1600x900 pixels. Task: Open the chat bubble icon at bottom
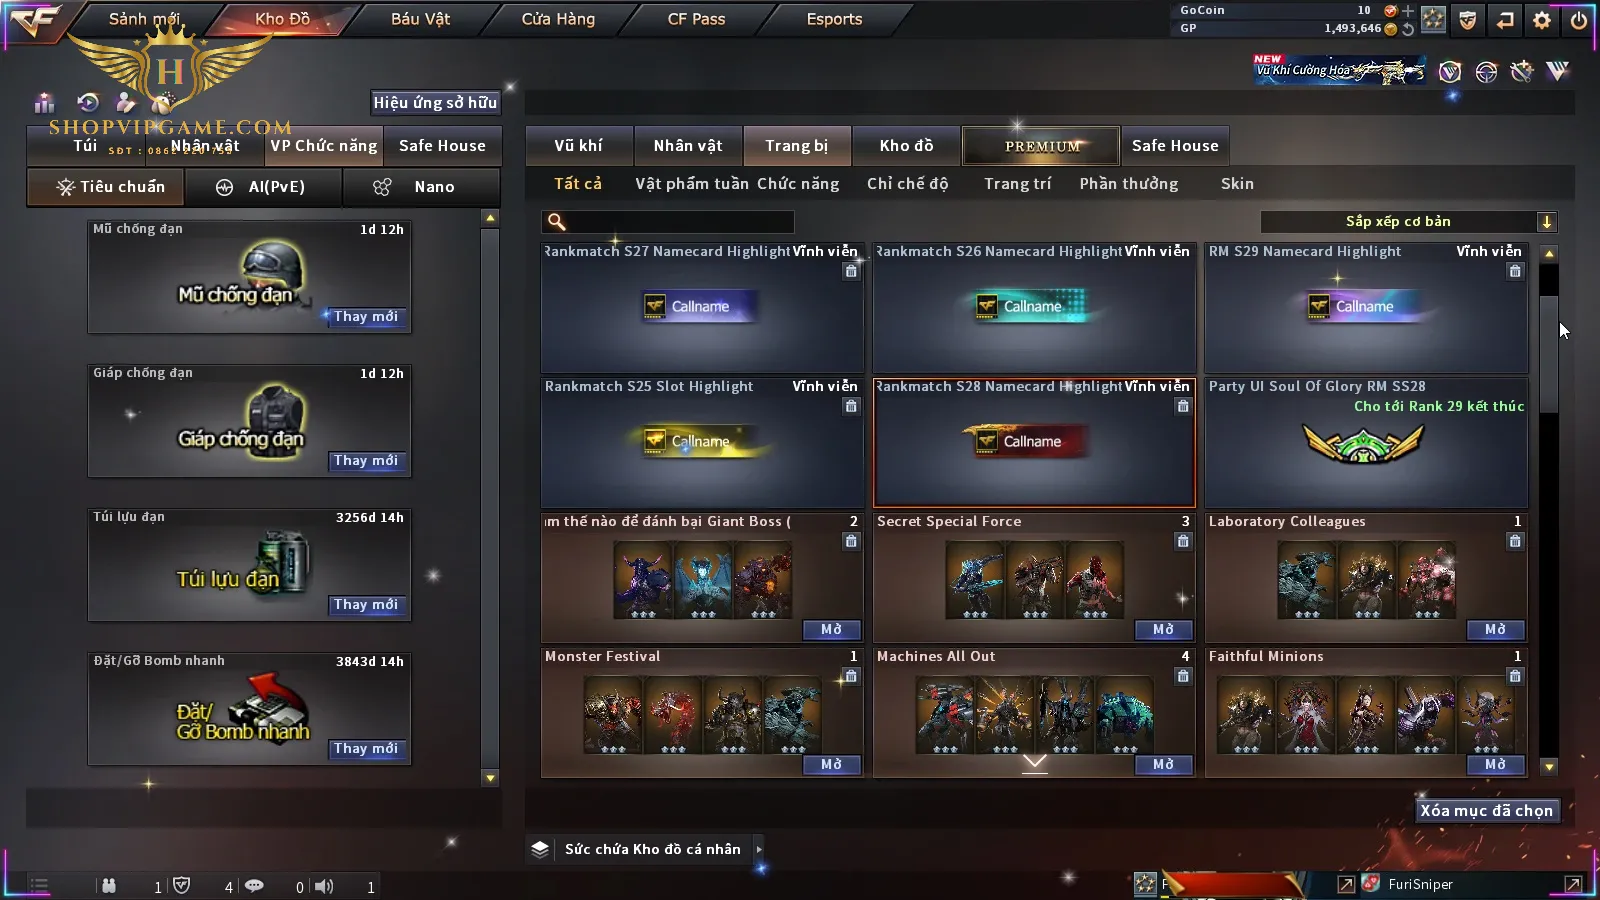[x=254, y=886]
